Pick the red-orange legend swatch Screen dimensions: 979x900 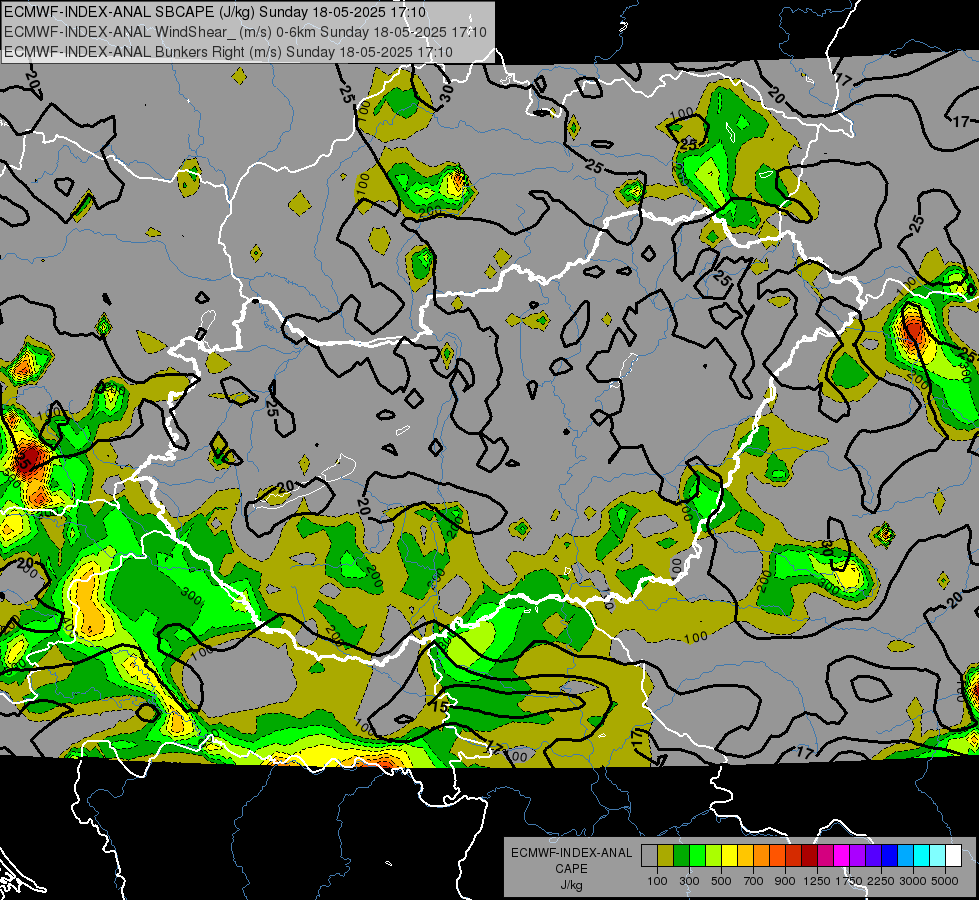[x=778, y=856]
